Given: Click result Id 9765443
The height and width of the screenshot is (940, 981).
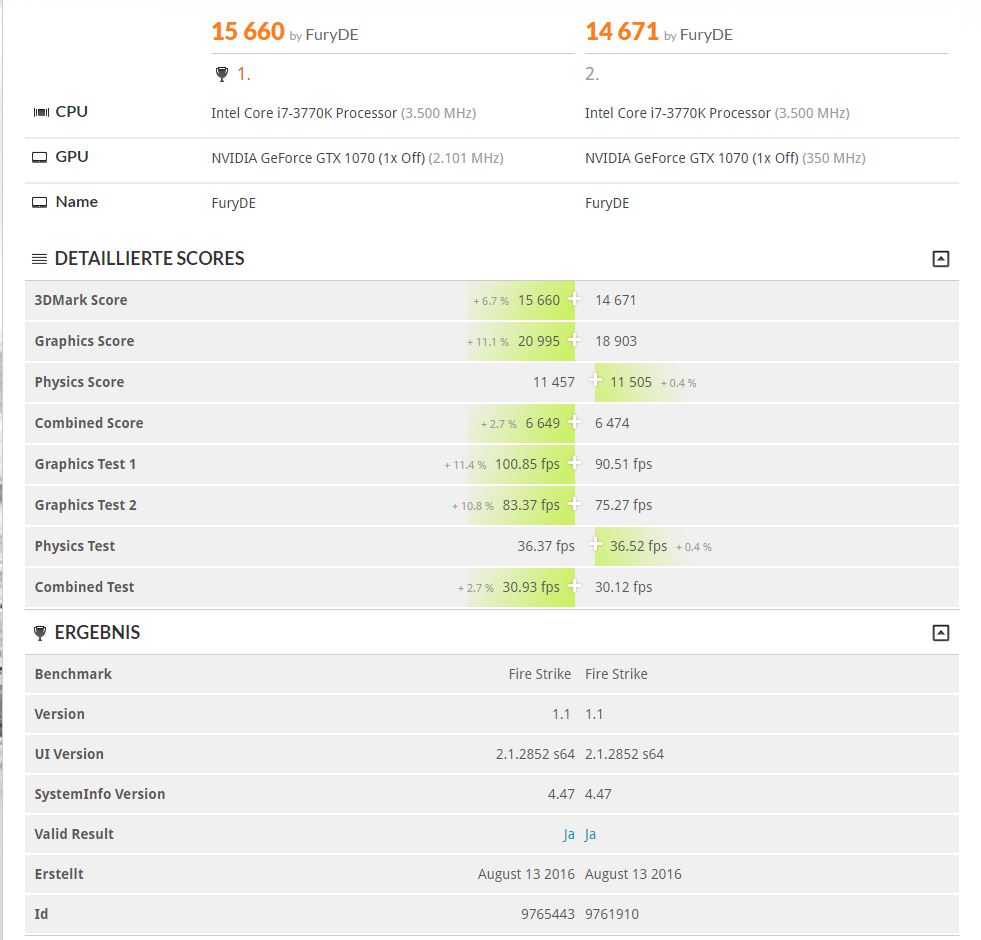Looking at the screenshot, I should click(x=549, y=914).
